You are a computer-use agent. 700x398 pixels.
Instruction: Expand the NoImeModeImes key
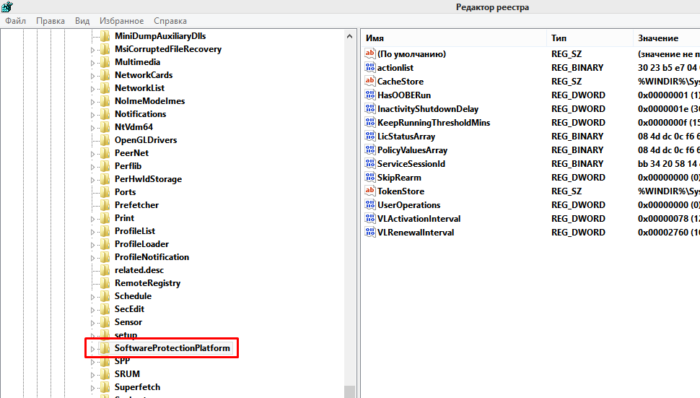[x=93, y=102]
